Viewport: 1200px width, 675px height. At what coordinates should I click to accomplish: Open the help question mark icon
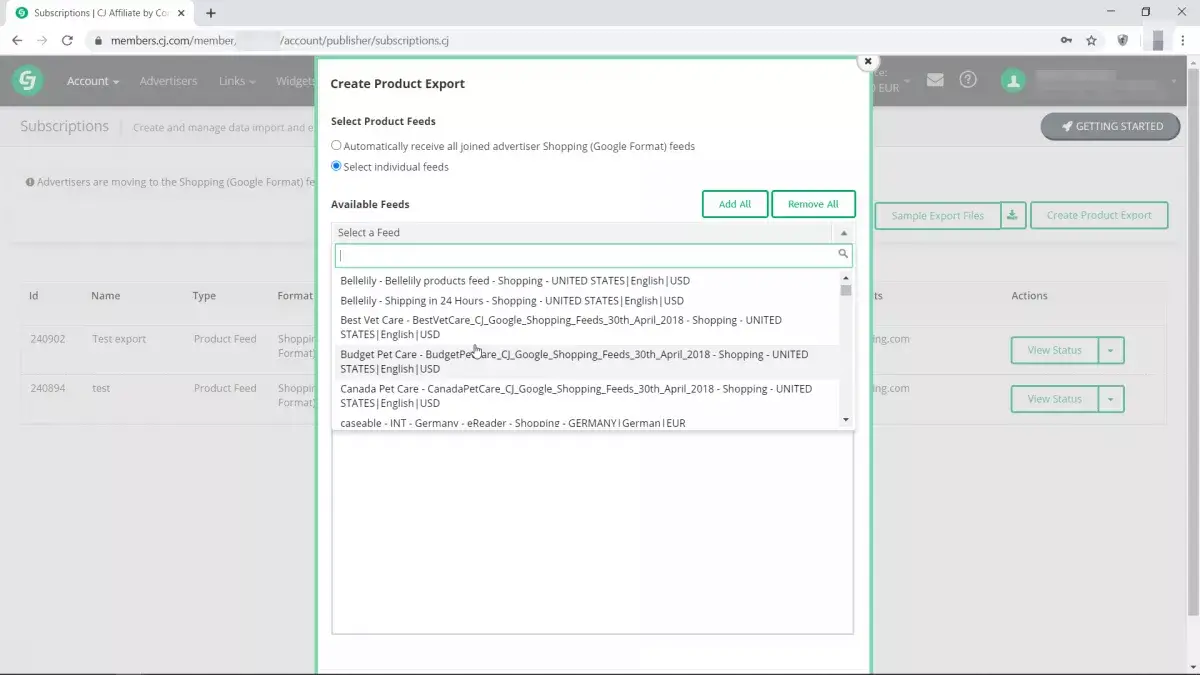(968, 80)
